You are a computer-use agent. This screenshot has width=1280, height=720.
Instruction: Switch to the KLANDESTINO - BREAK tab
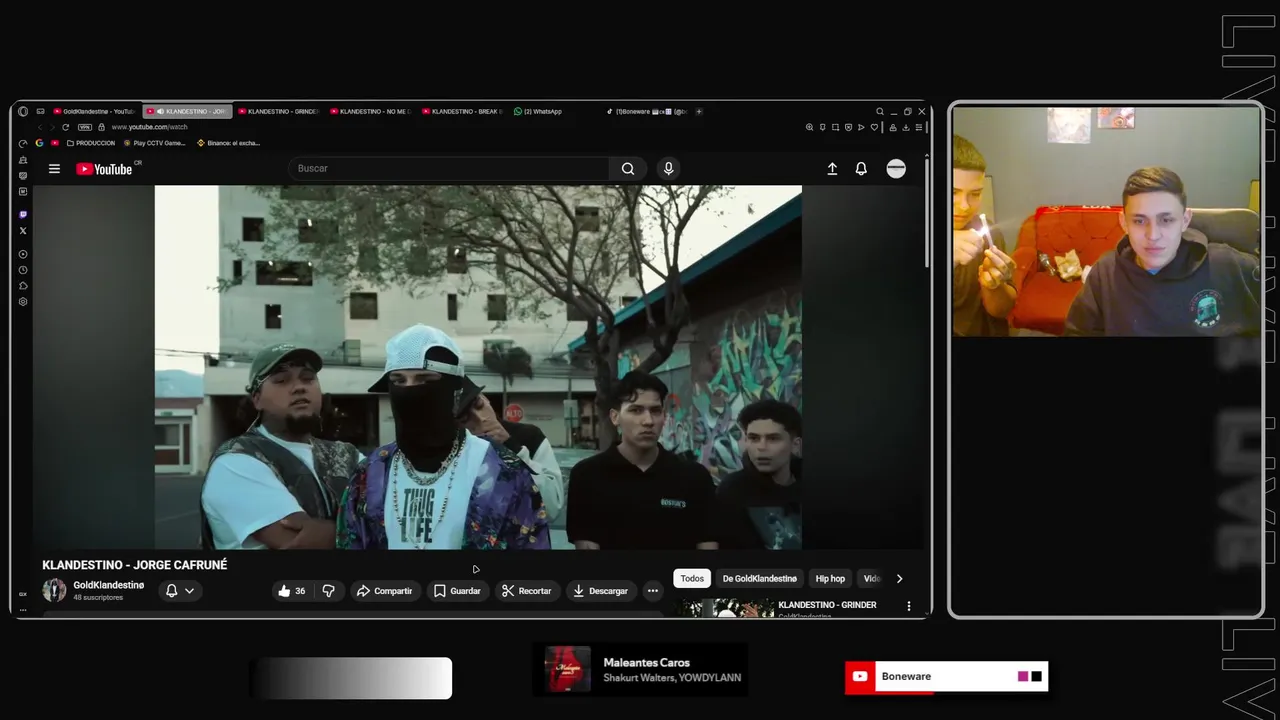coord(462,111)
